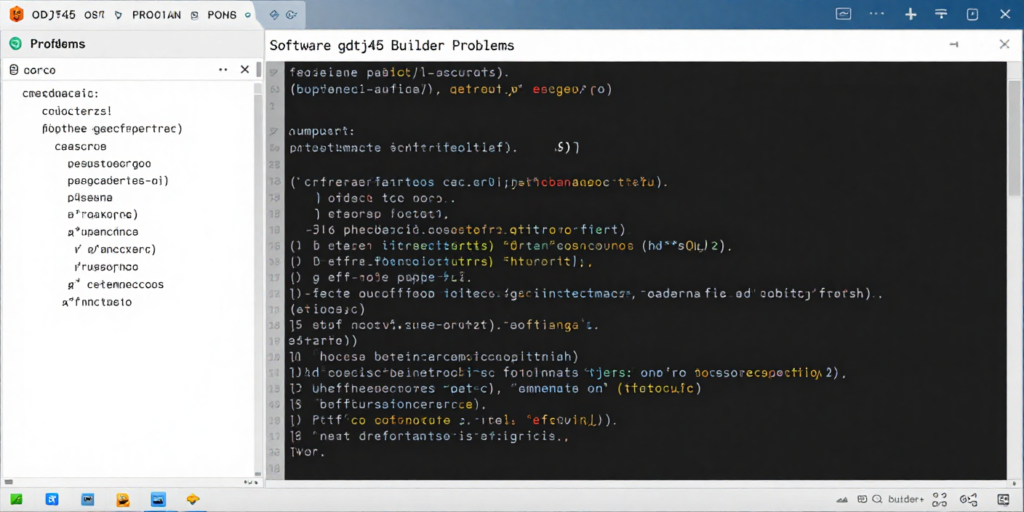Click the four-circles icon right of 'butder+'
This screenshot has width=1024, height=512.
940,500
